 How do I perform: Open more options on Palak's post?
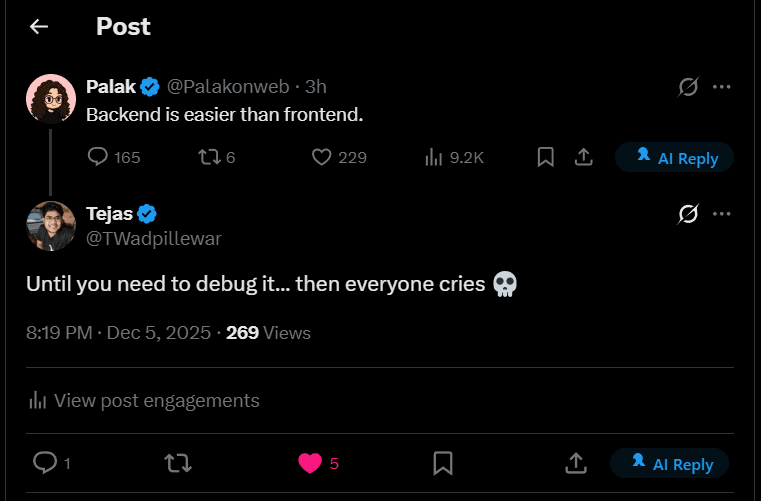[x=721, y=87]
